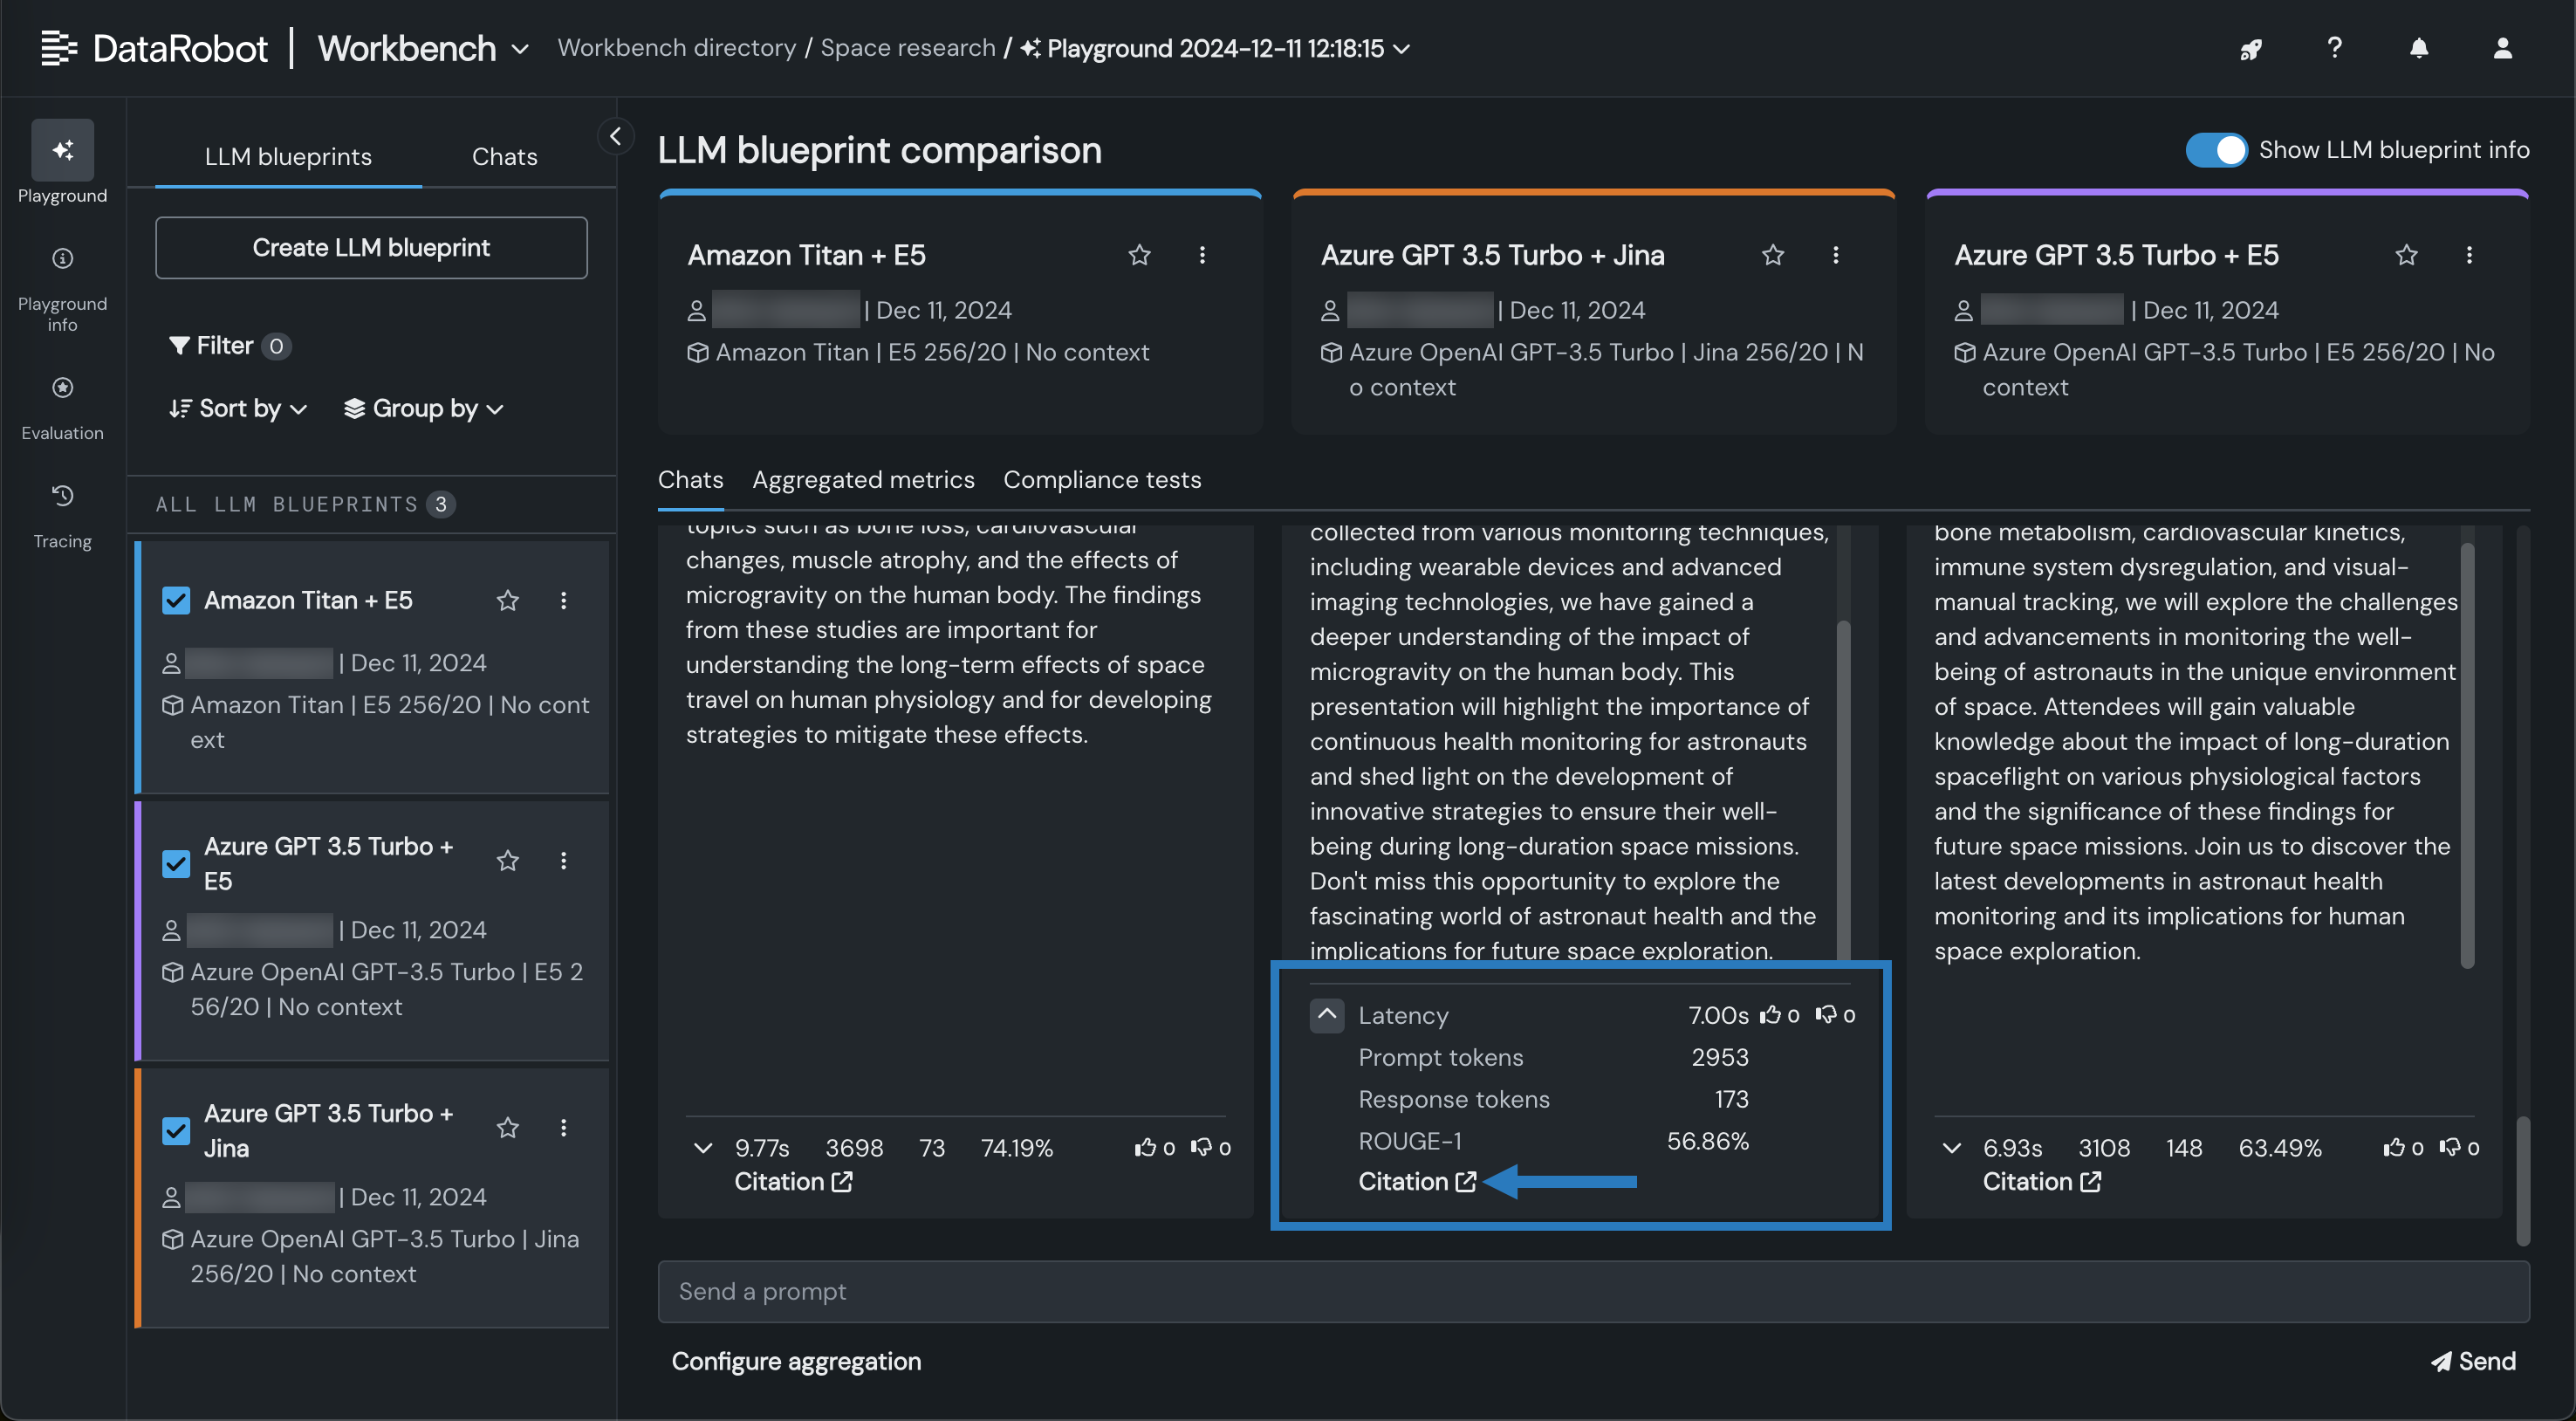Image resolution: width=2576 pixels, height=1421 pixels.
Task: Switch to the Chats side-panel tab
Action: coord(504,157)
